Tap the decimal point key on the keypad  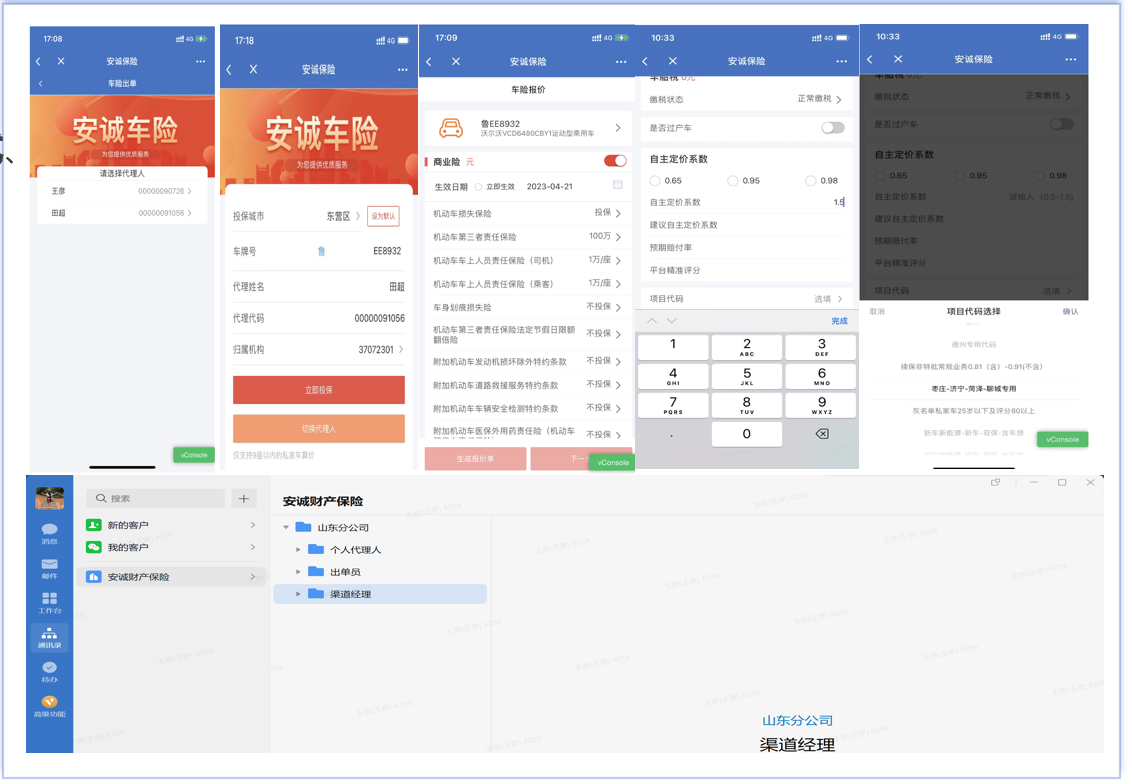(x=673, y=434)
